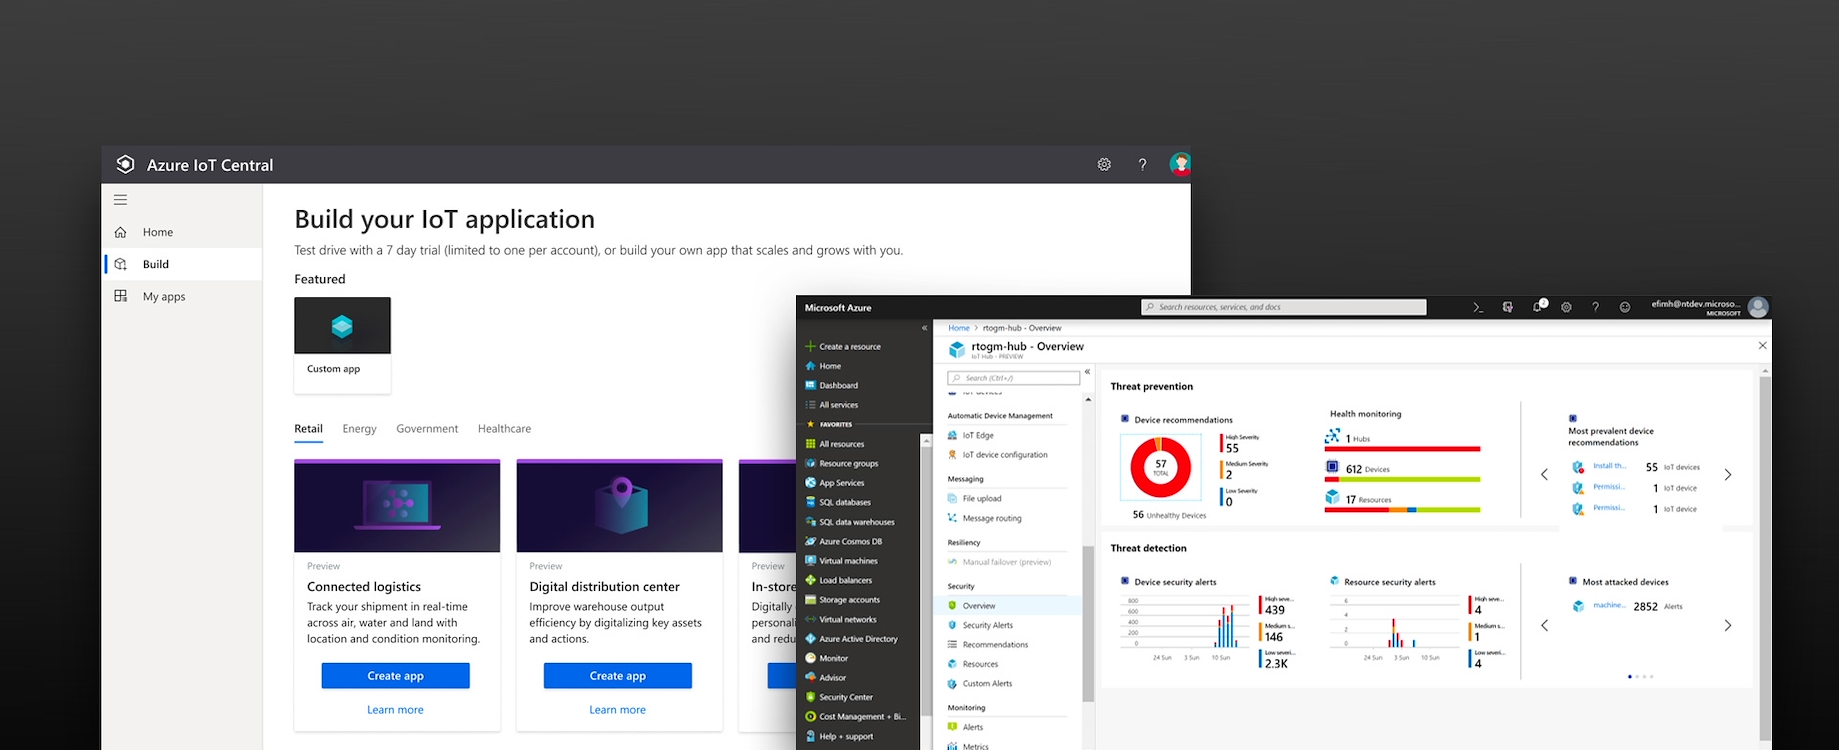Open settings gear in Azure IoT Central header
The image size is (1839, 750).
coord(1104,164)
